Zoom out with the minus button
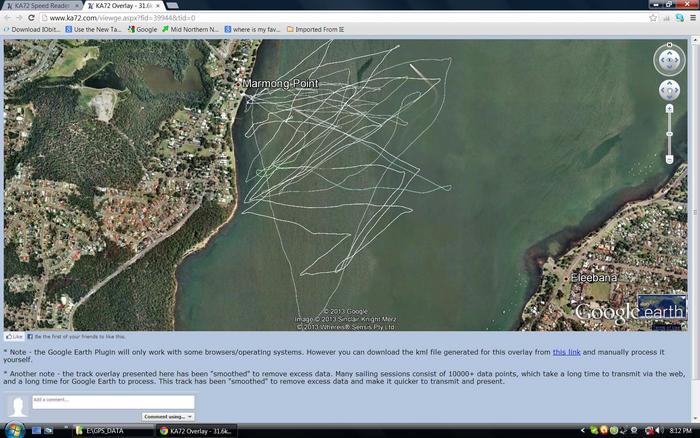The image size is (700, 438). click(x=669, y=158)
